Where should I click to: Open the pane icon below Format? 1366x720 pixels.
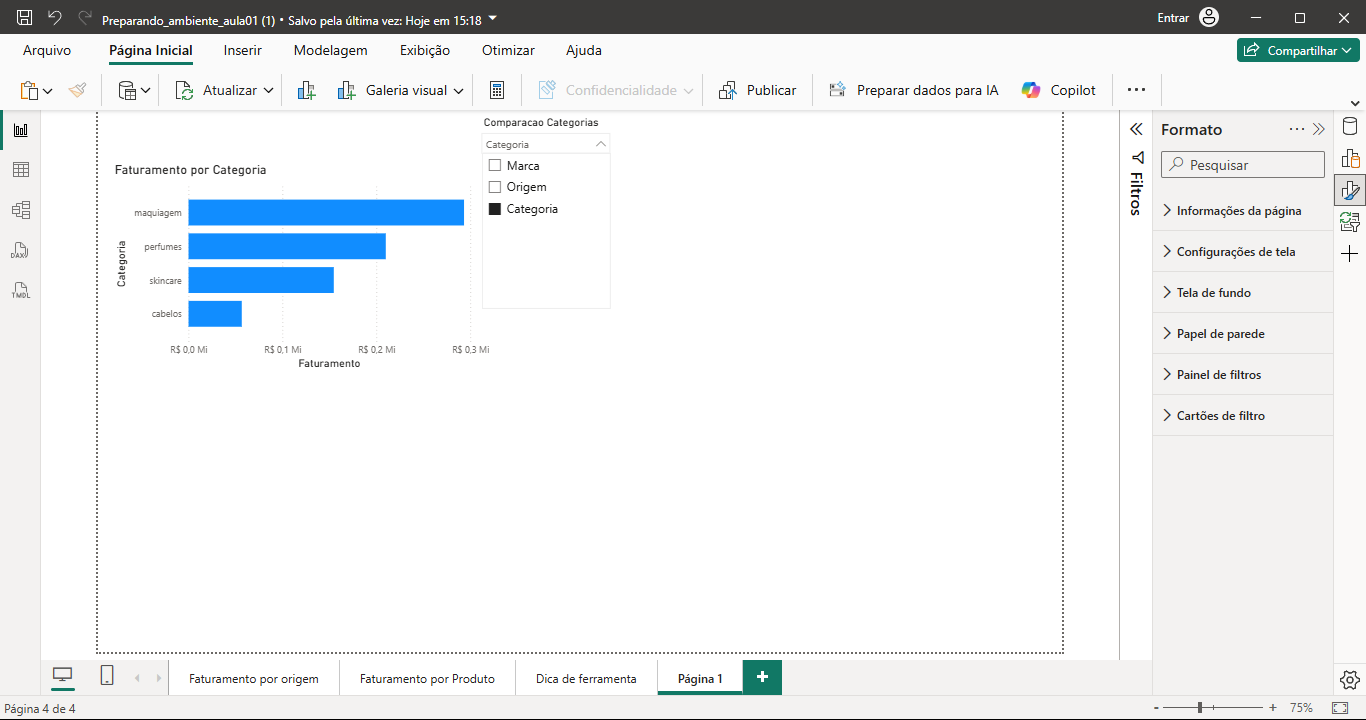[x=1350, y=222]
